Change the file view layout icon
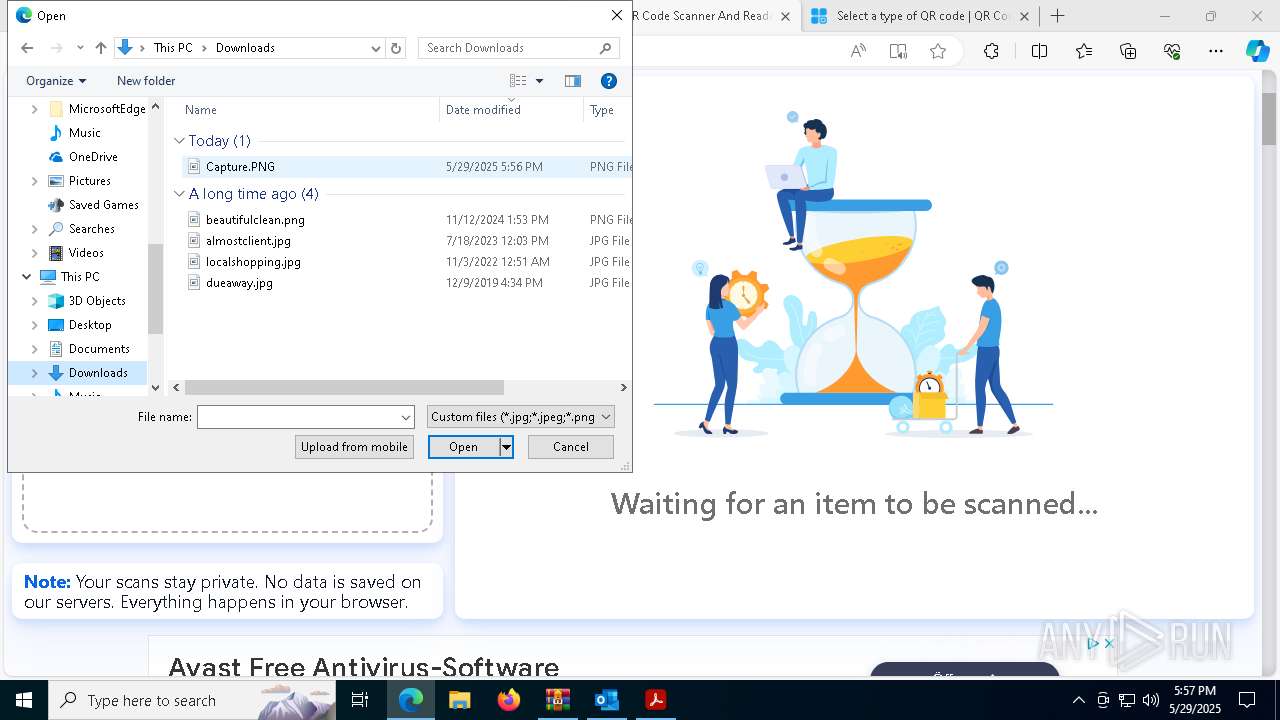Image resolution: width=1280 pixels, height=720 pixels. (518, 81)
